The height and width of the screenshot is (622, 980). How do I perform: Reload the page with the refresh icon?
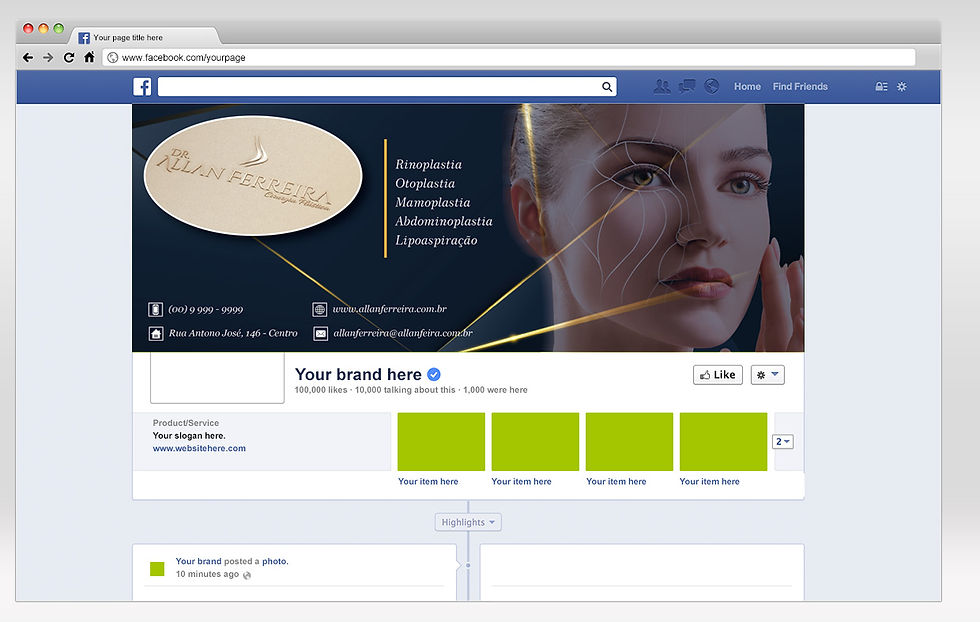tap(69, 58)
